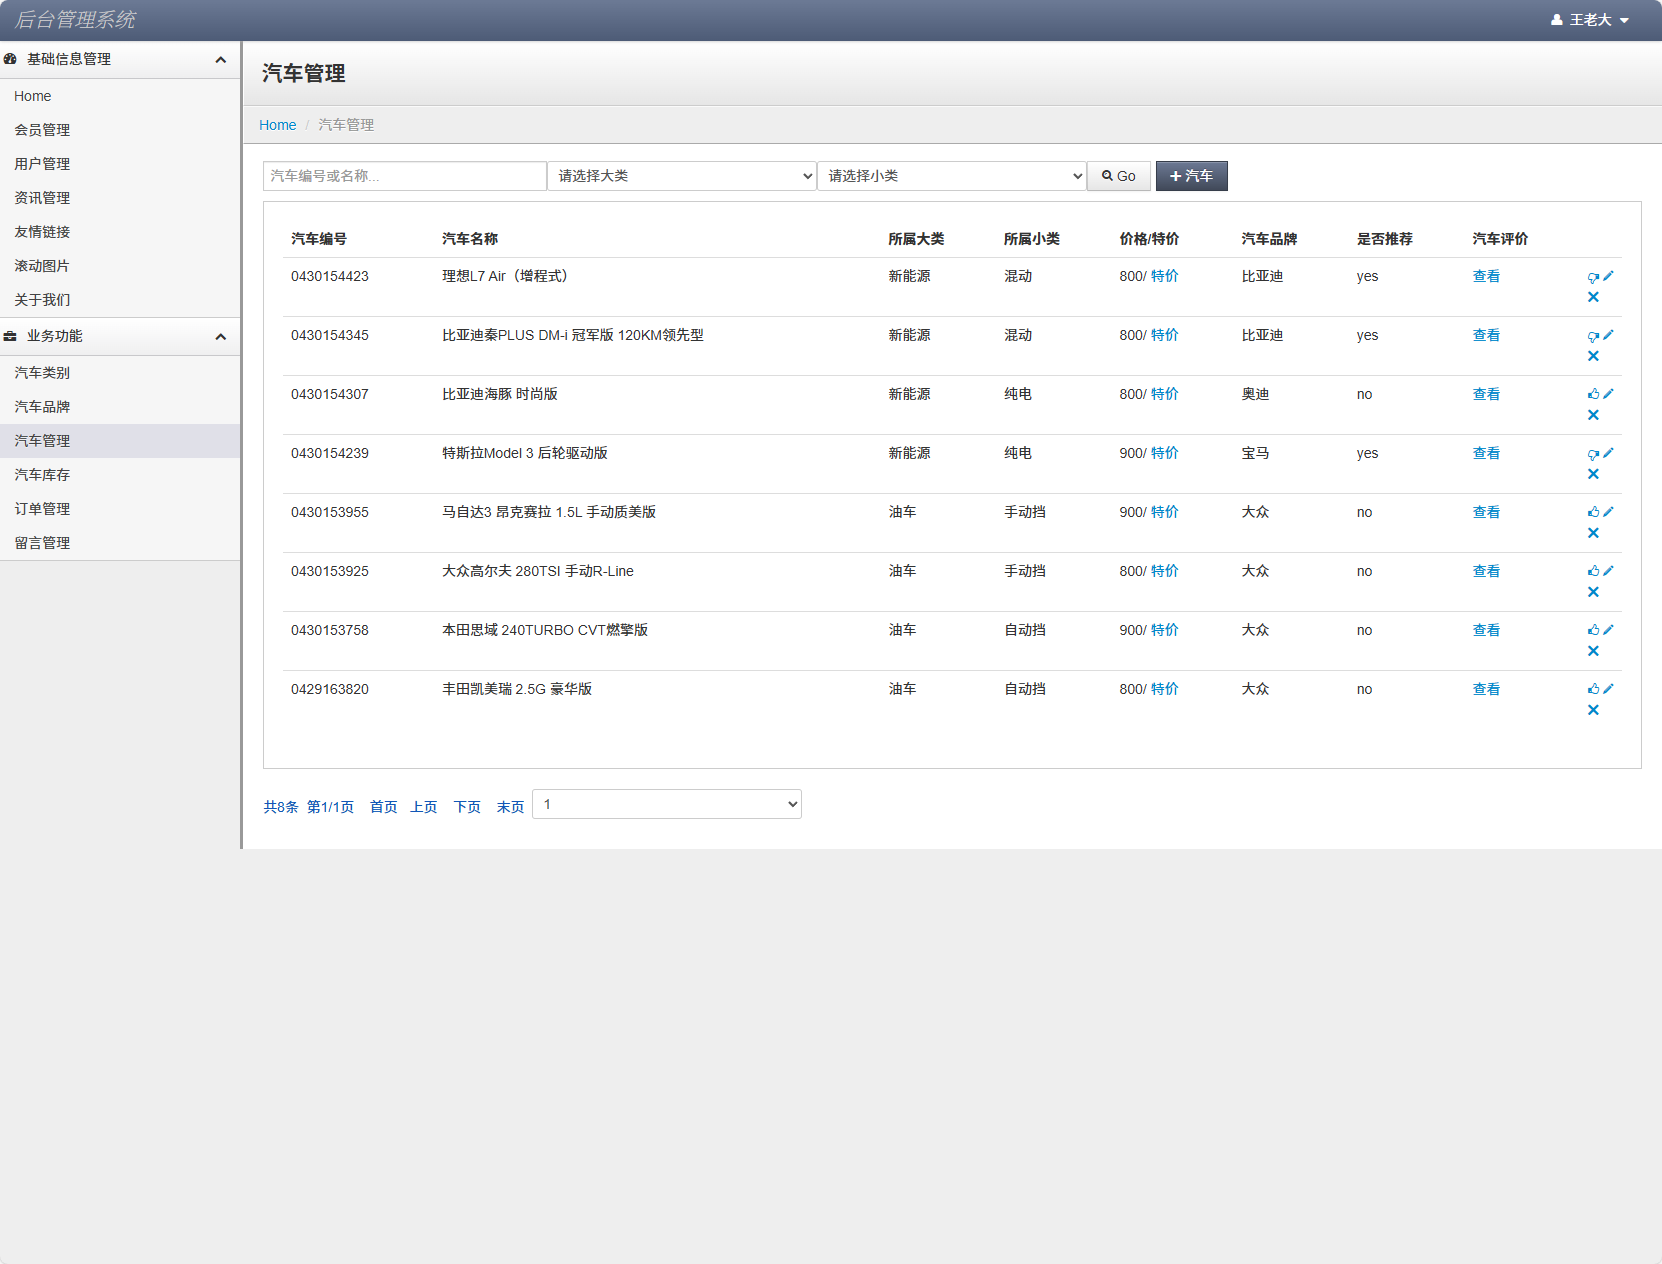The height and width of the screenshot is (1264, 1662).
Task: Click the +汽车 add button
Action: click(1191, 176)
